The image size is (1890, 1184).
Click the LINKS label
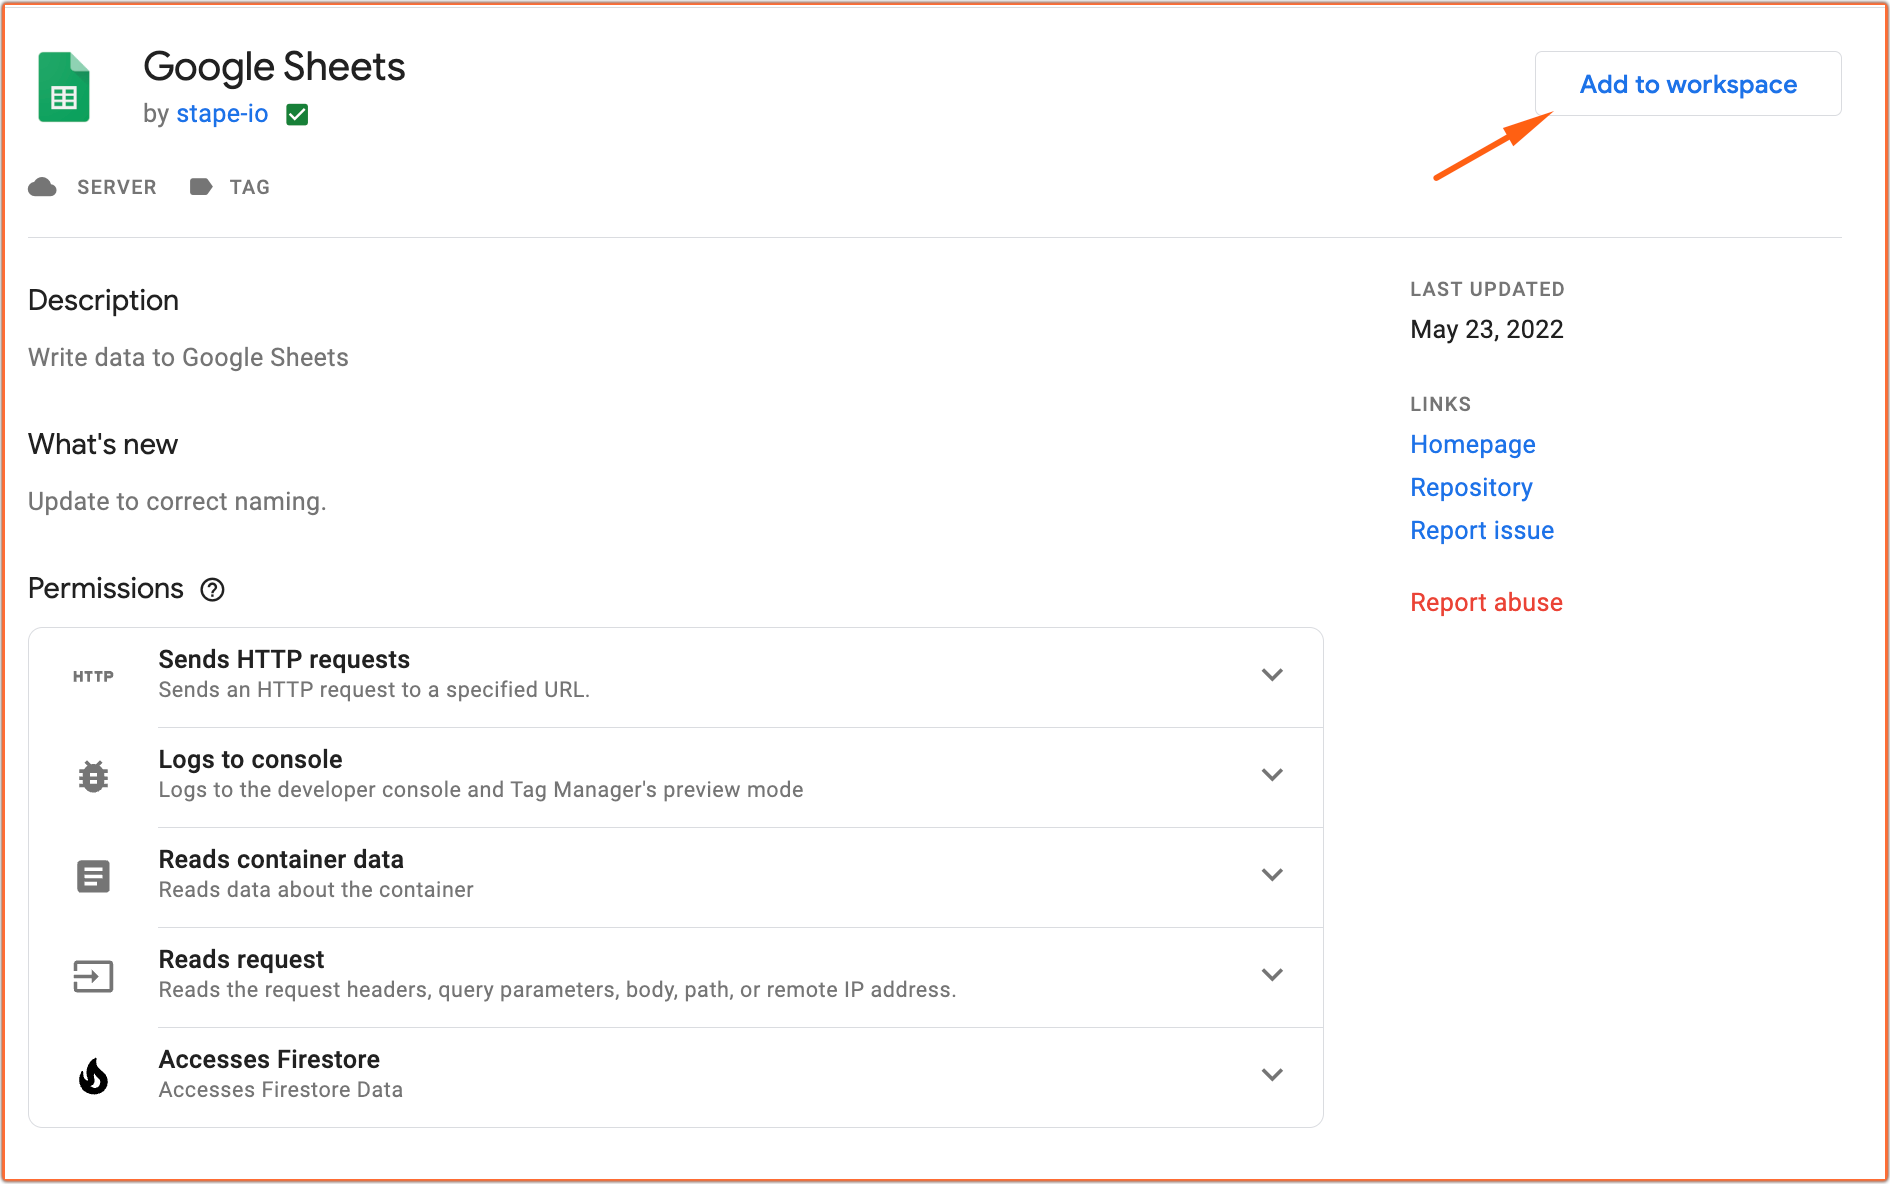(1440, 405)
